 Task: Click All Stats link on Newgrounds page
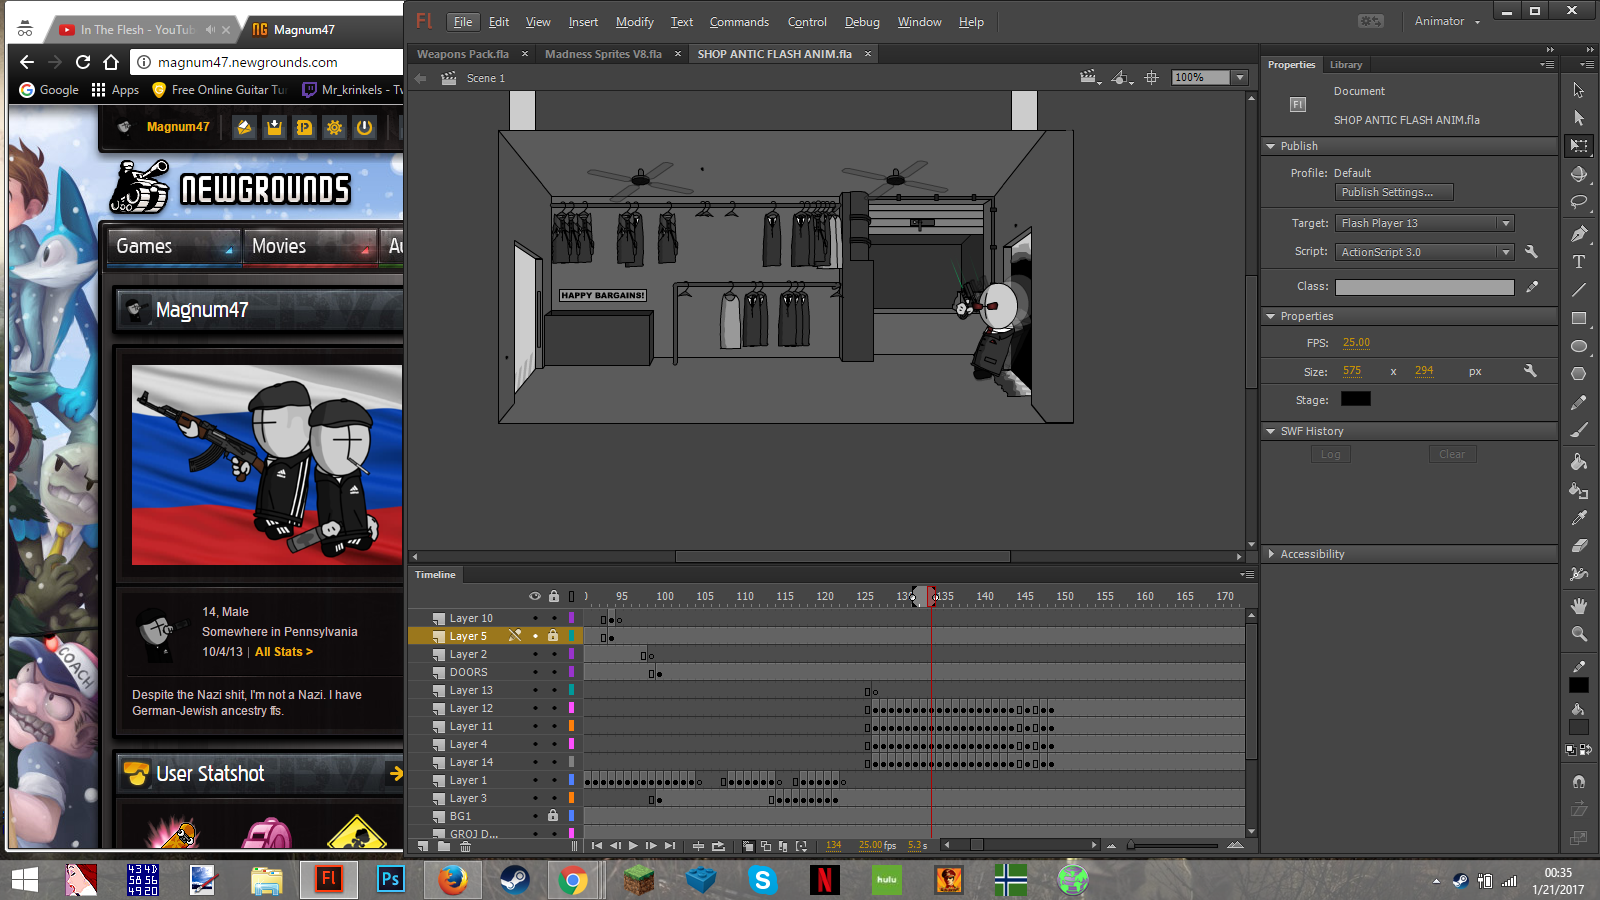[284, 652]
